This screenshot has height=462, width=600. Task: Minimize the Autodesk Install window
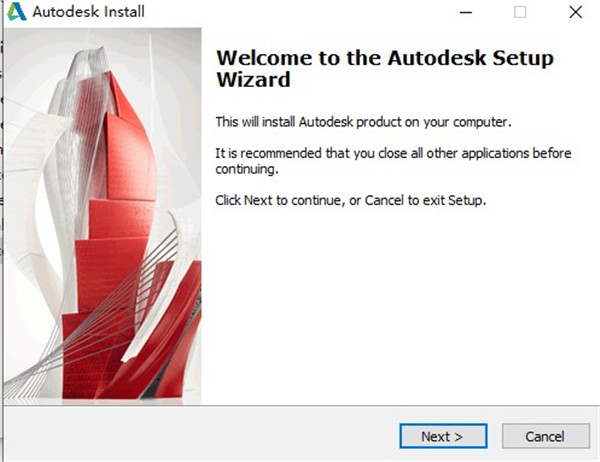click(x=466, y=13)
